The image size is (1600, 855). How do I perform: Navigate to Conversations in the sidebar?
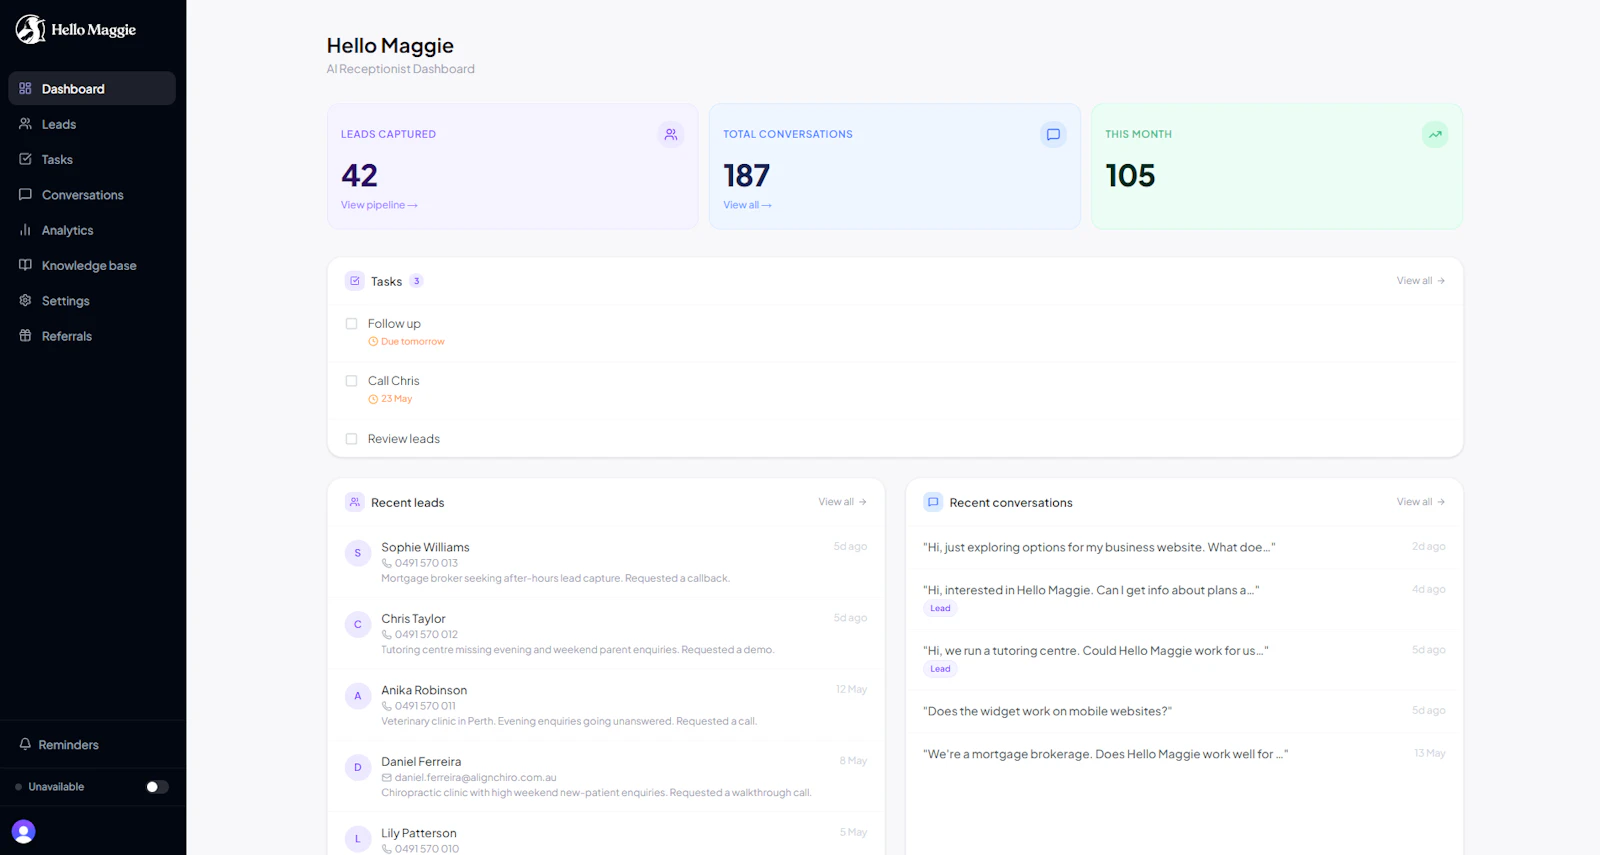click(92, 194)
